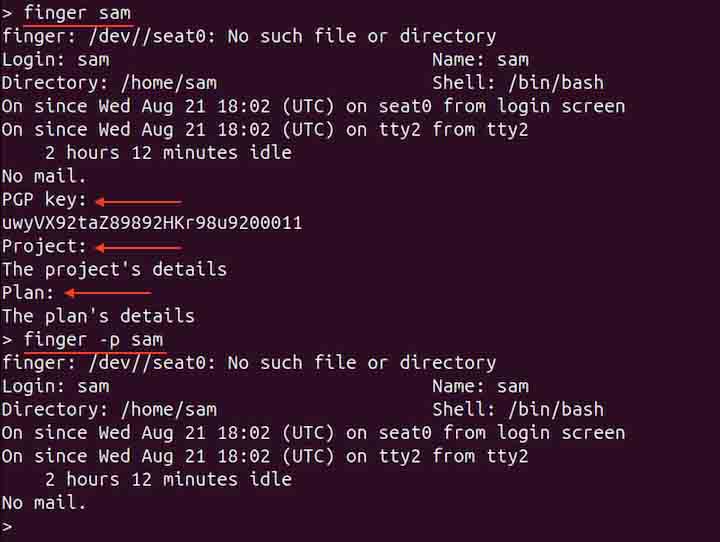
Task: Click the red arrow beside PGP key
Action: click(138, 201)
